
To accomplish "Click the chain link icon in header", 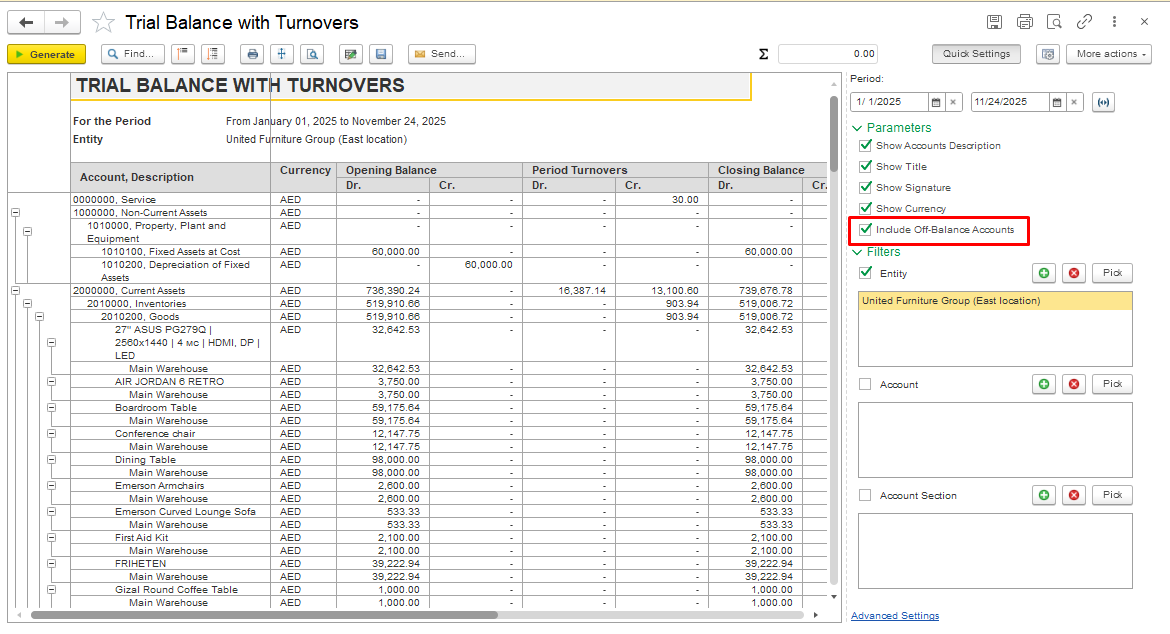I will click(1084, 22).
